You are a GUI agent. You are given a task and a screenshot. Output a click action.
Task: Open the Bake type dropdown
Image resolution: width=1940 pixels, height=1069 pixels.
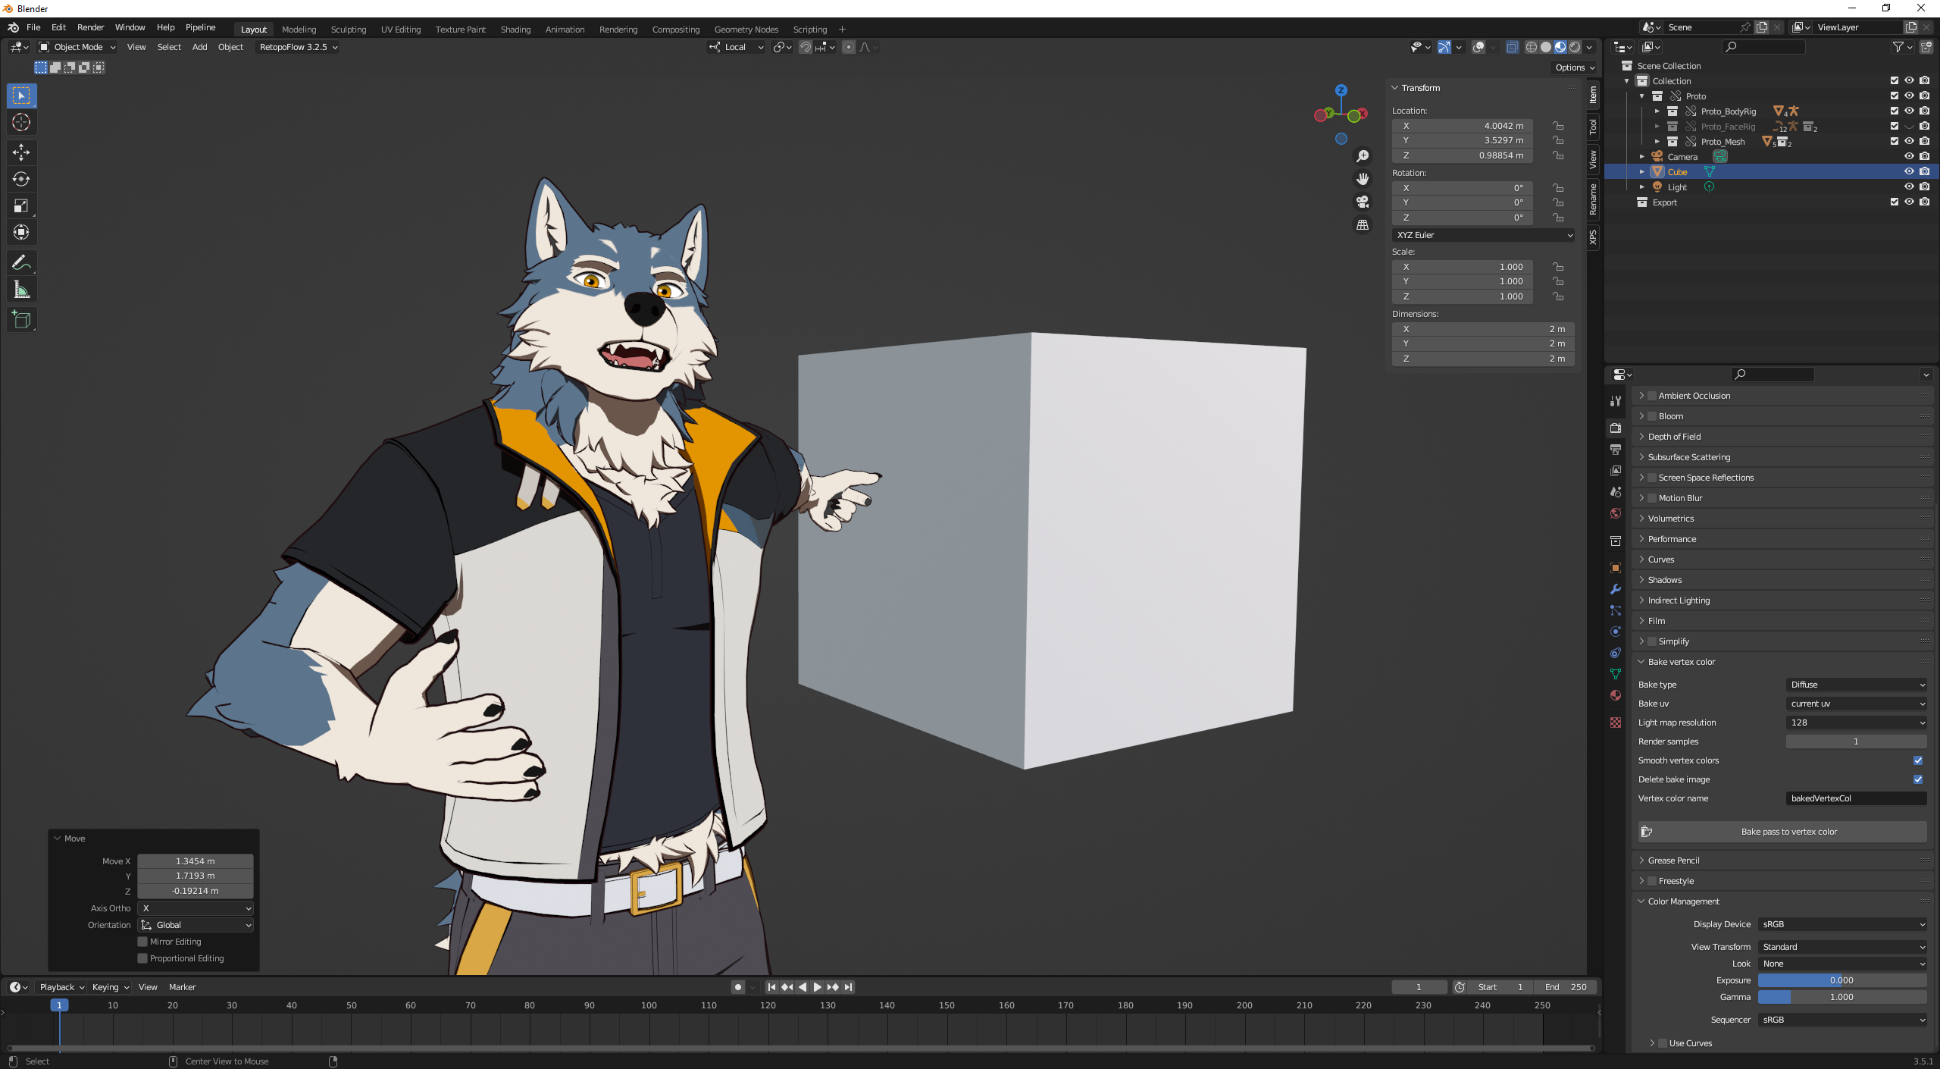coord(1856,684)
